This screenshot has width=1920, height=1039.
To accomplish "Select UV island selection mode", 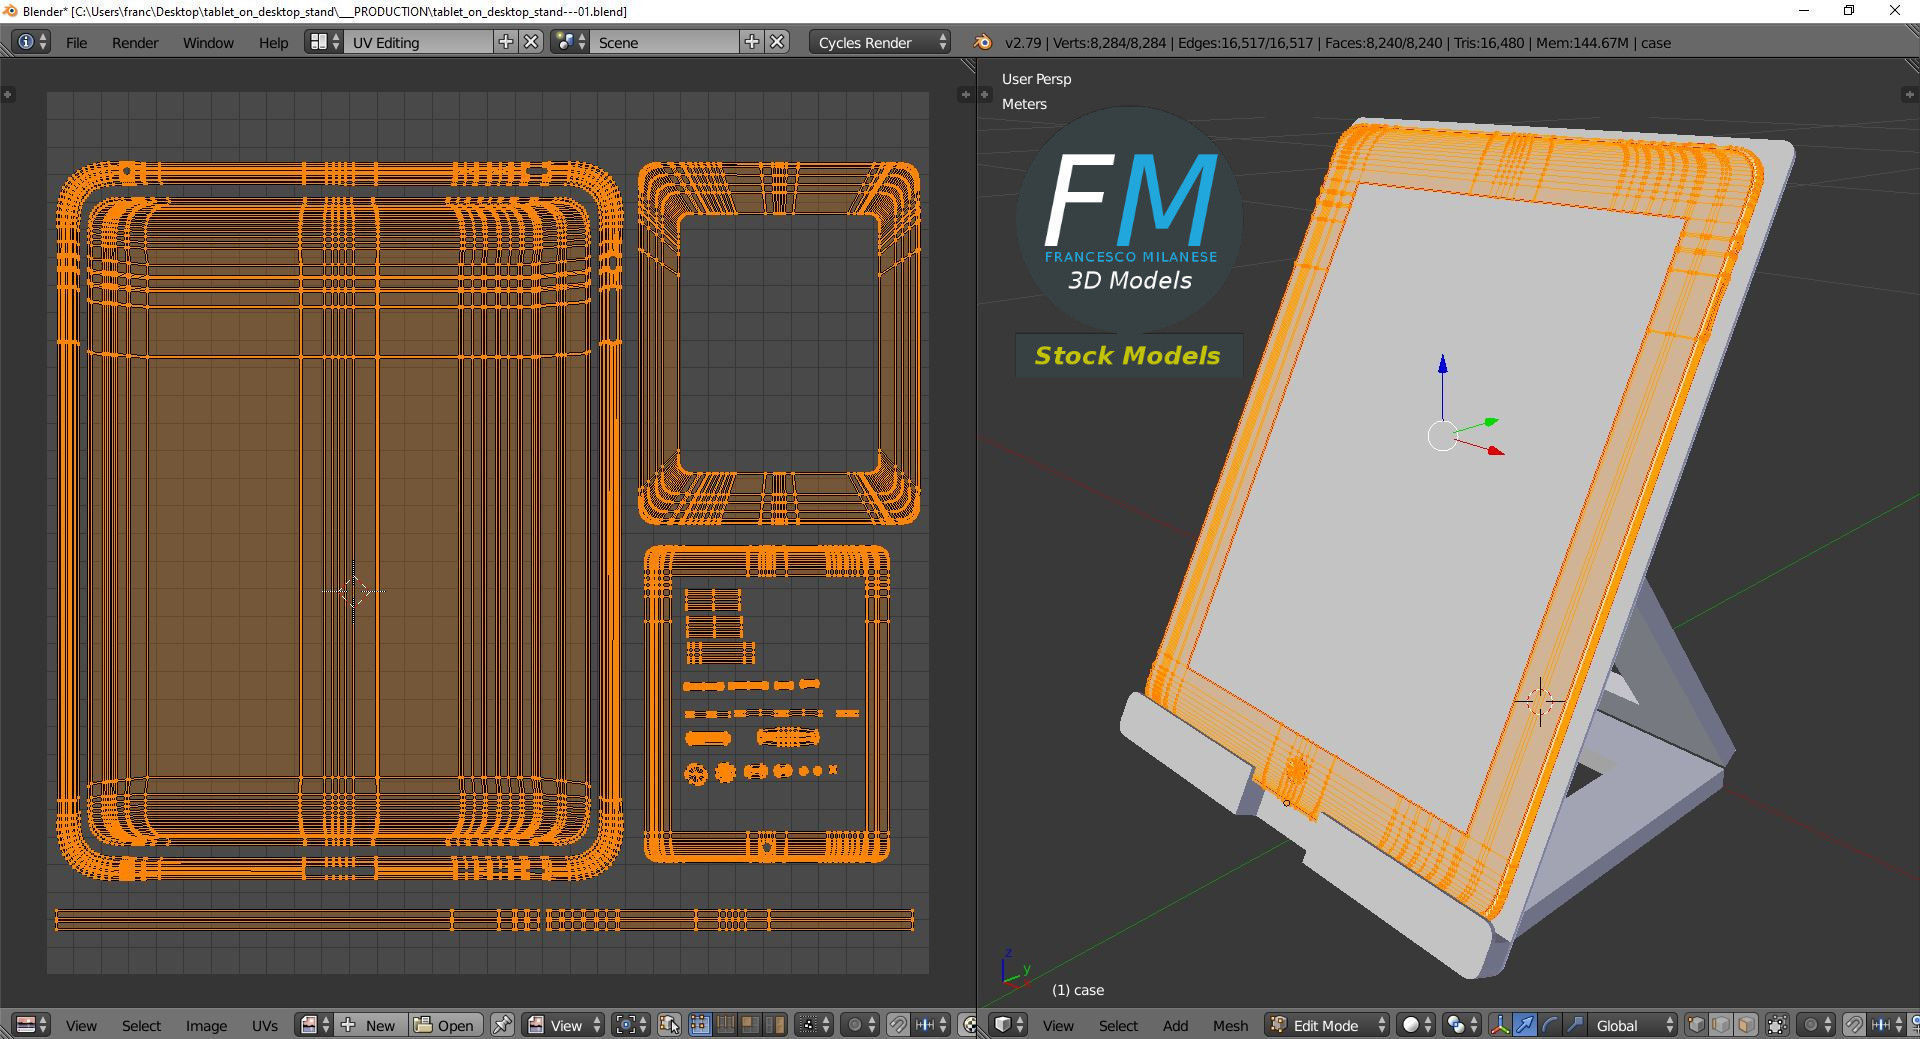I will point(774,1025).
